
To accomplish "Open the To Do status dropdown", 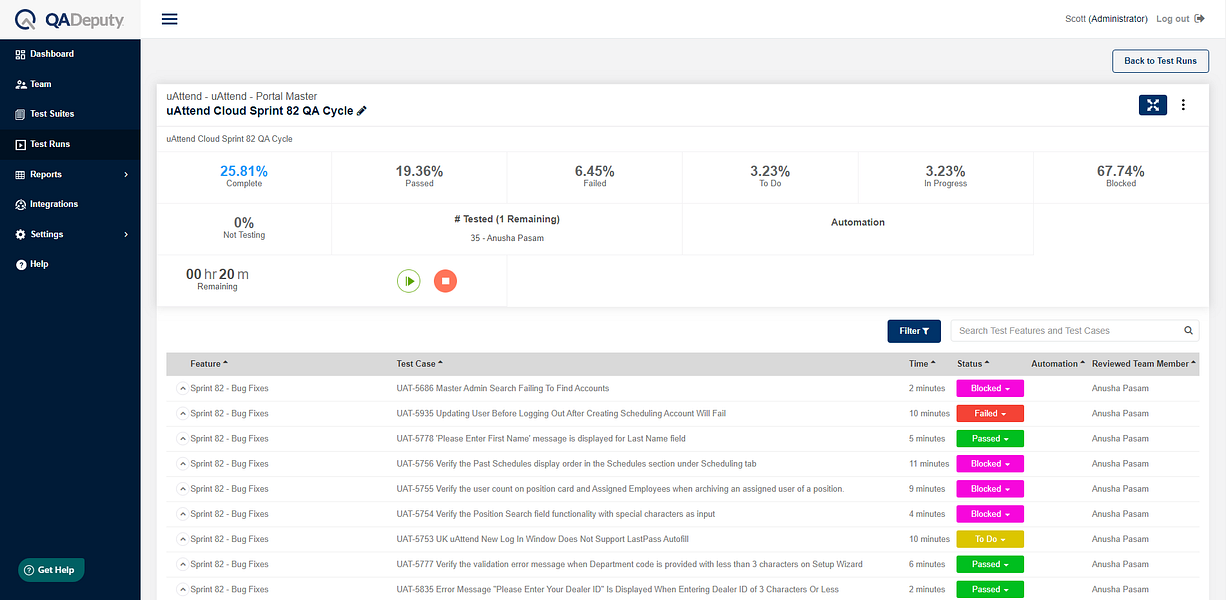I will point(990,539).
